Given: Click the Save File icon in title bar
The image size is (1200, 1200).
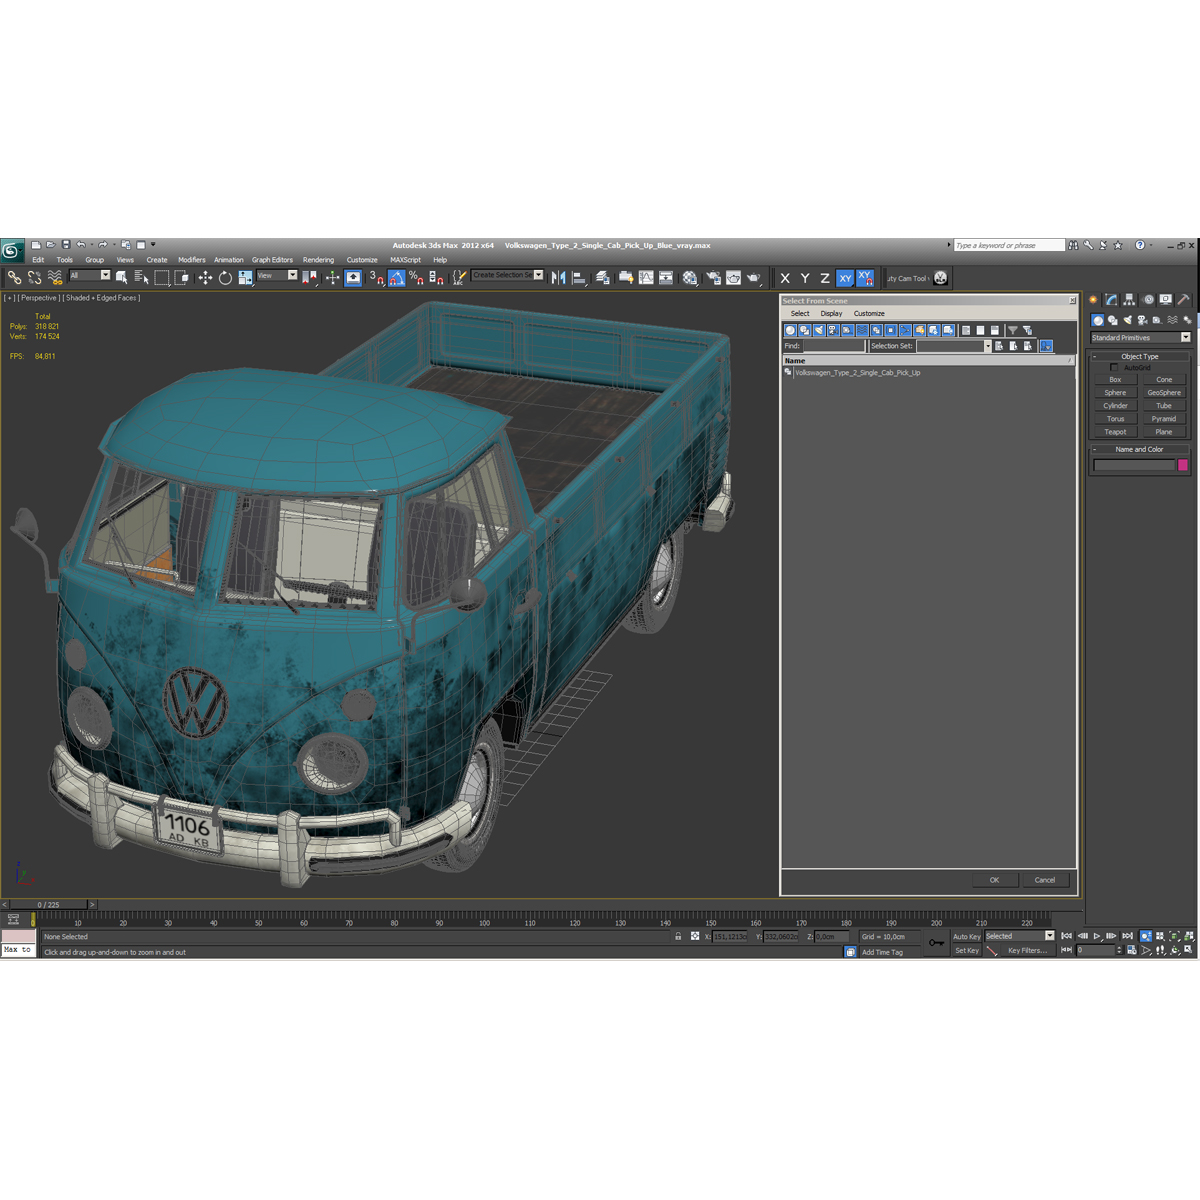Looking at the screenshot, I should pos(66,245).
